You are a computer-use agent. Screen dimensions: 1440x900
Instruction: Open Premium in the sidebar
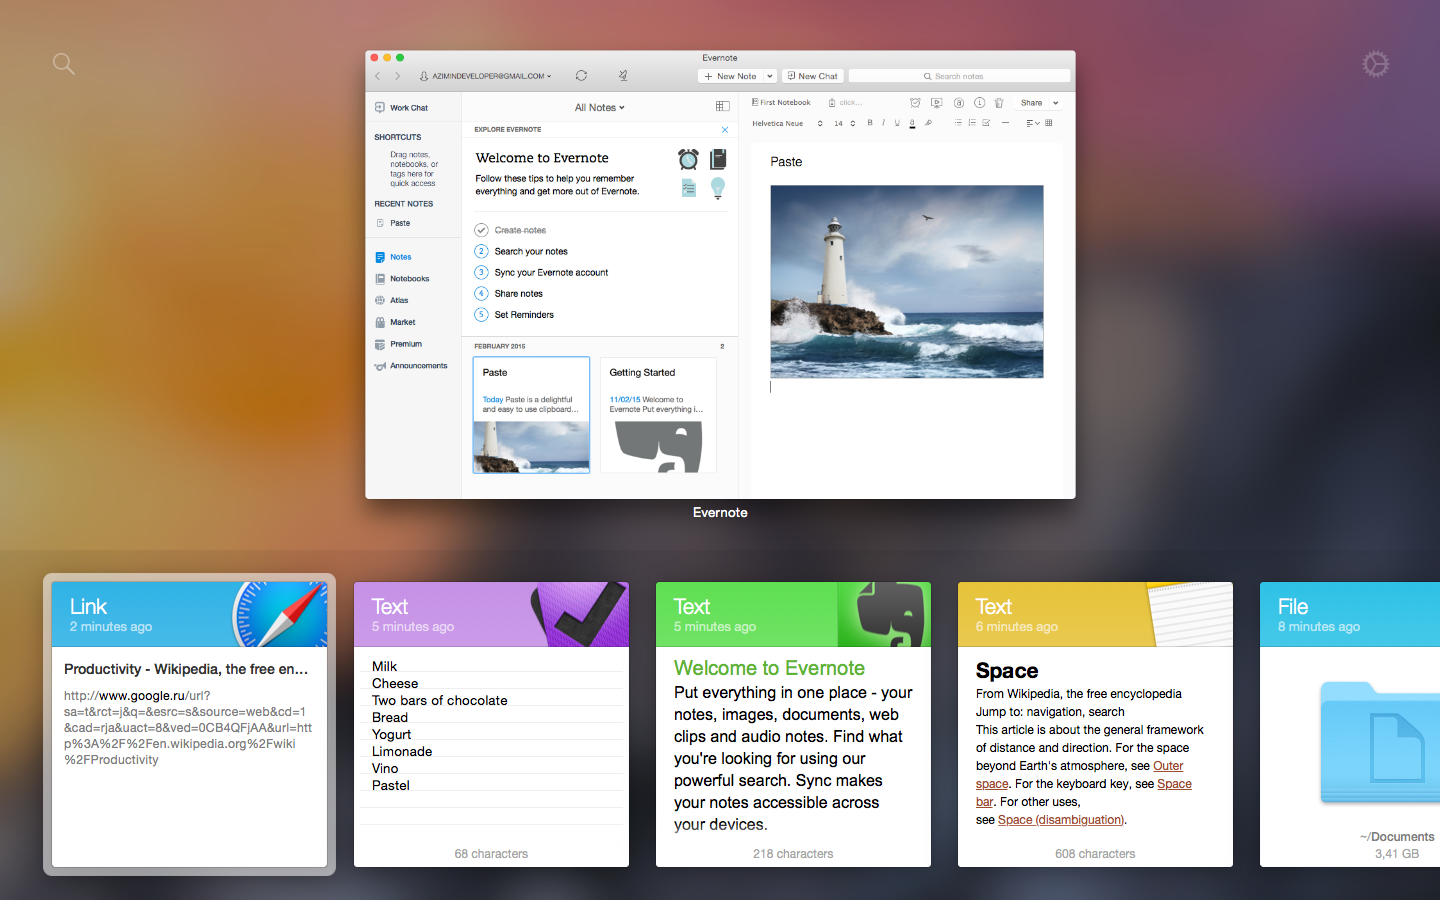point(405,343)
